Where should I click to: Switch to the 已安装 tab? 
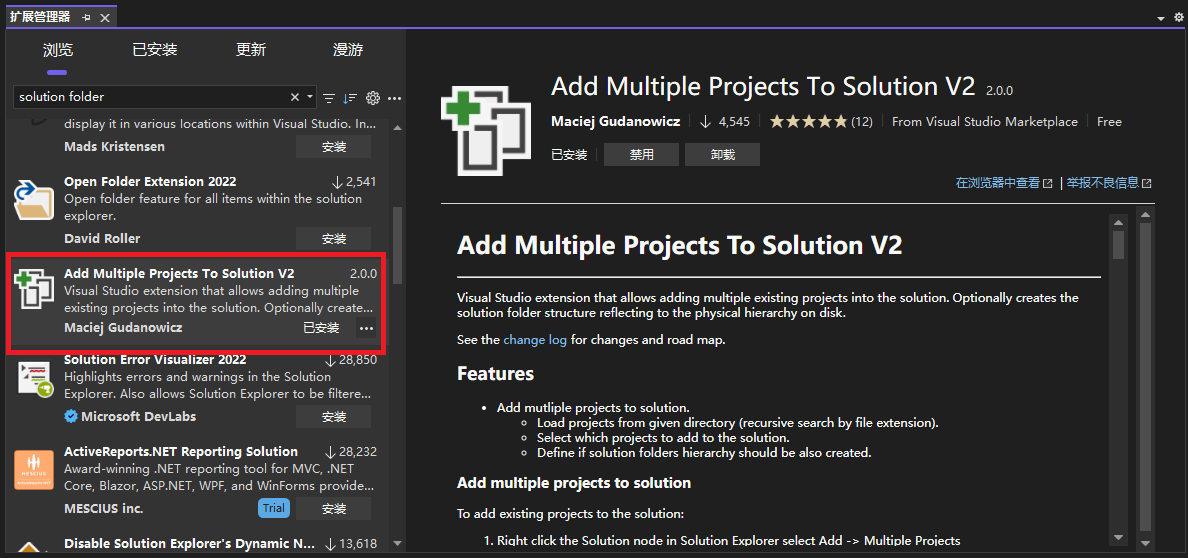(155, 50)
